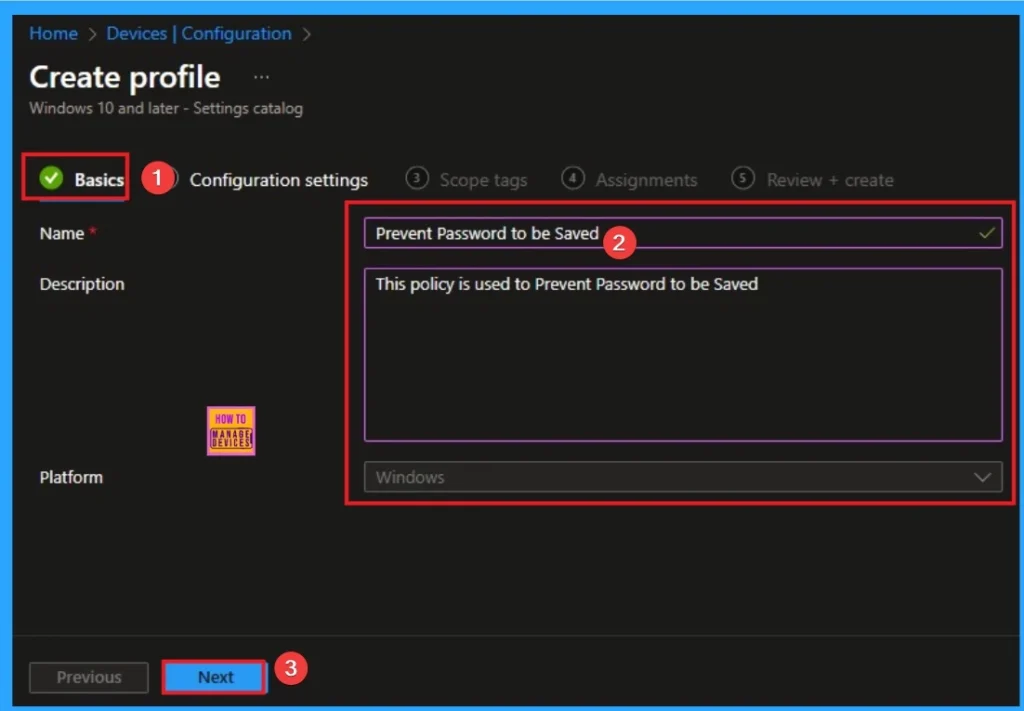Click the How To Manage Devices logo

[231, 430]
